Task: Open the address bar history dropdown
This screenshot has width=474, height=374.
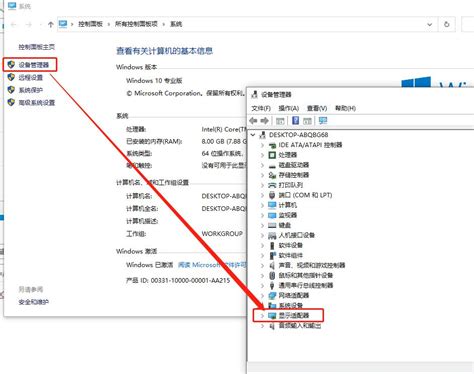Action: coord(429,24)
